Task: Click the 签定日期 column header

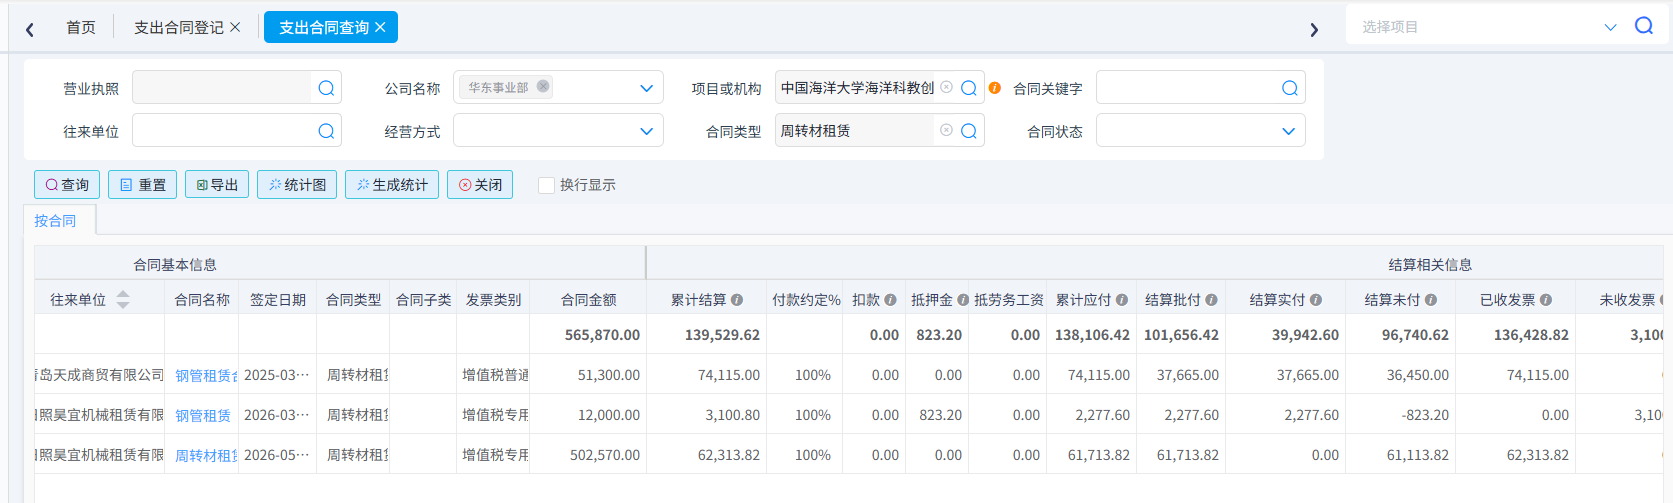Action: (278, 299)
